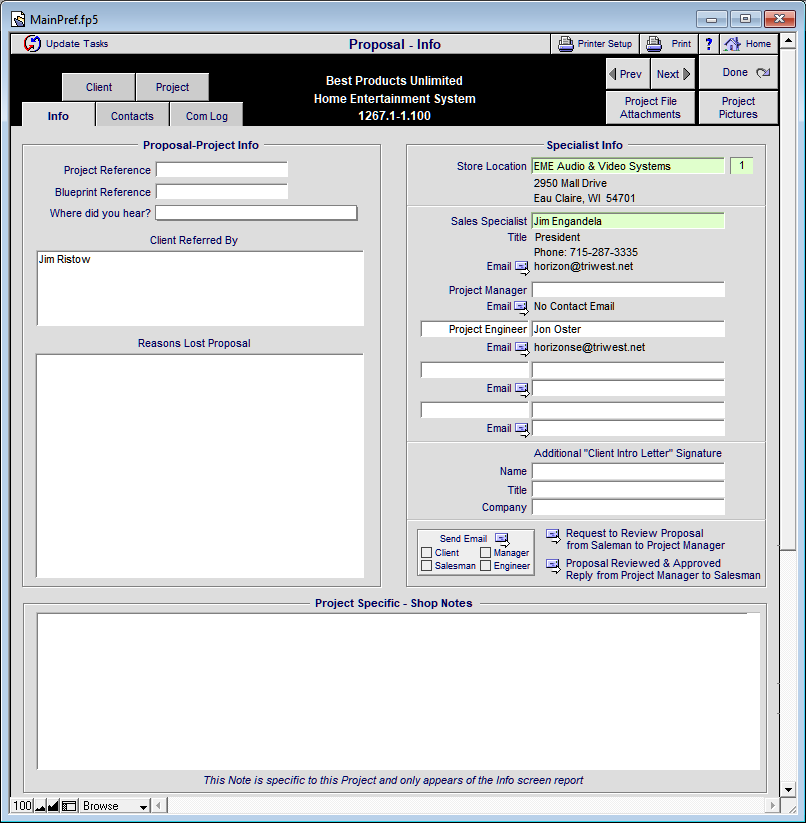Click the MainPref.fp5 window title icon

[x=18, y=19]
